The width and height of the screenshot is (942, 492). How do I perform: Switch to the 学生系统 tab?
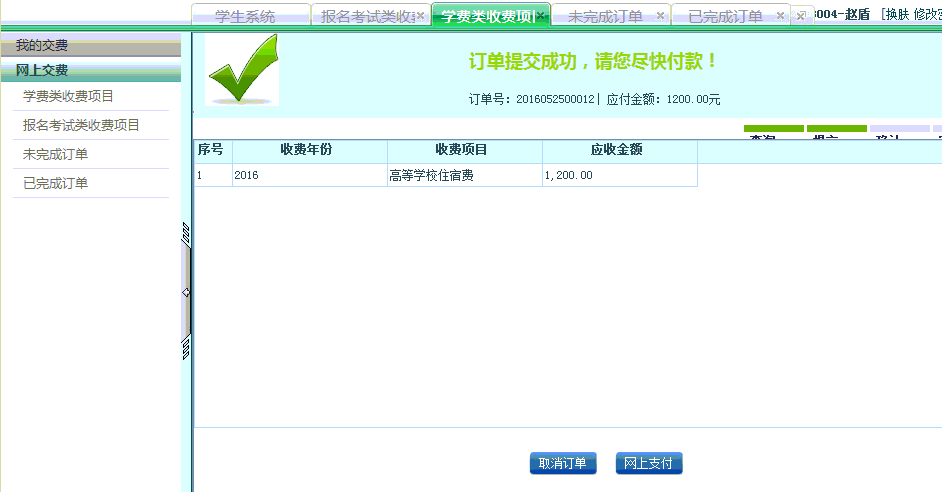pyautogui.click(x=245, y=17)
